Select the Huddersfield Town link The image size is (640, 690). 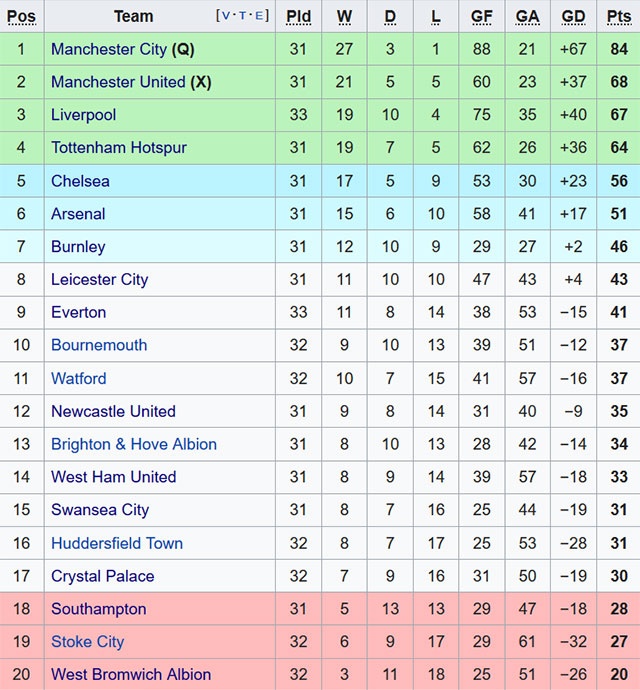pos(117,543)
